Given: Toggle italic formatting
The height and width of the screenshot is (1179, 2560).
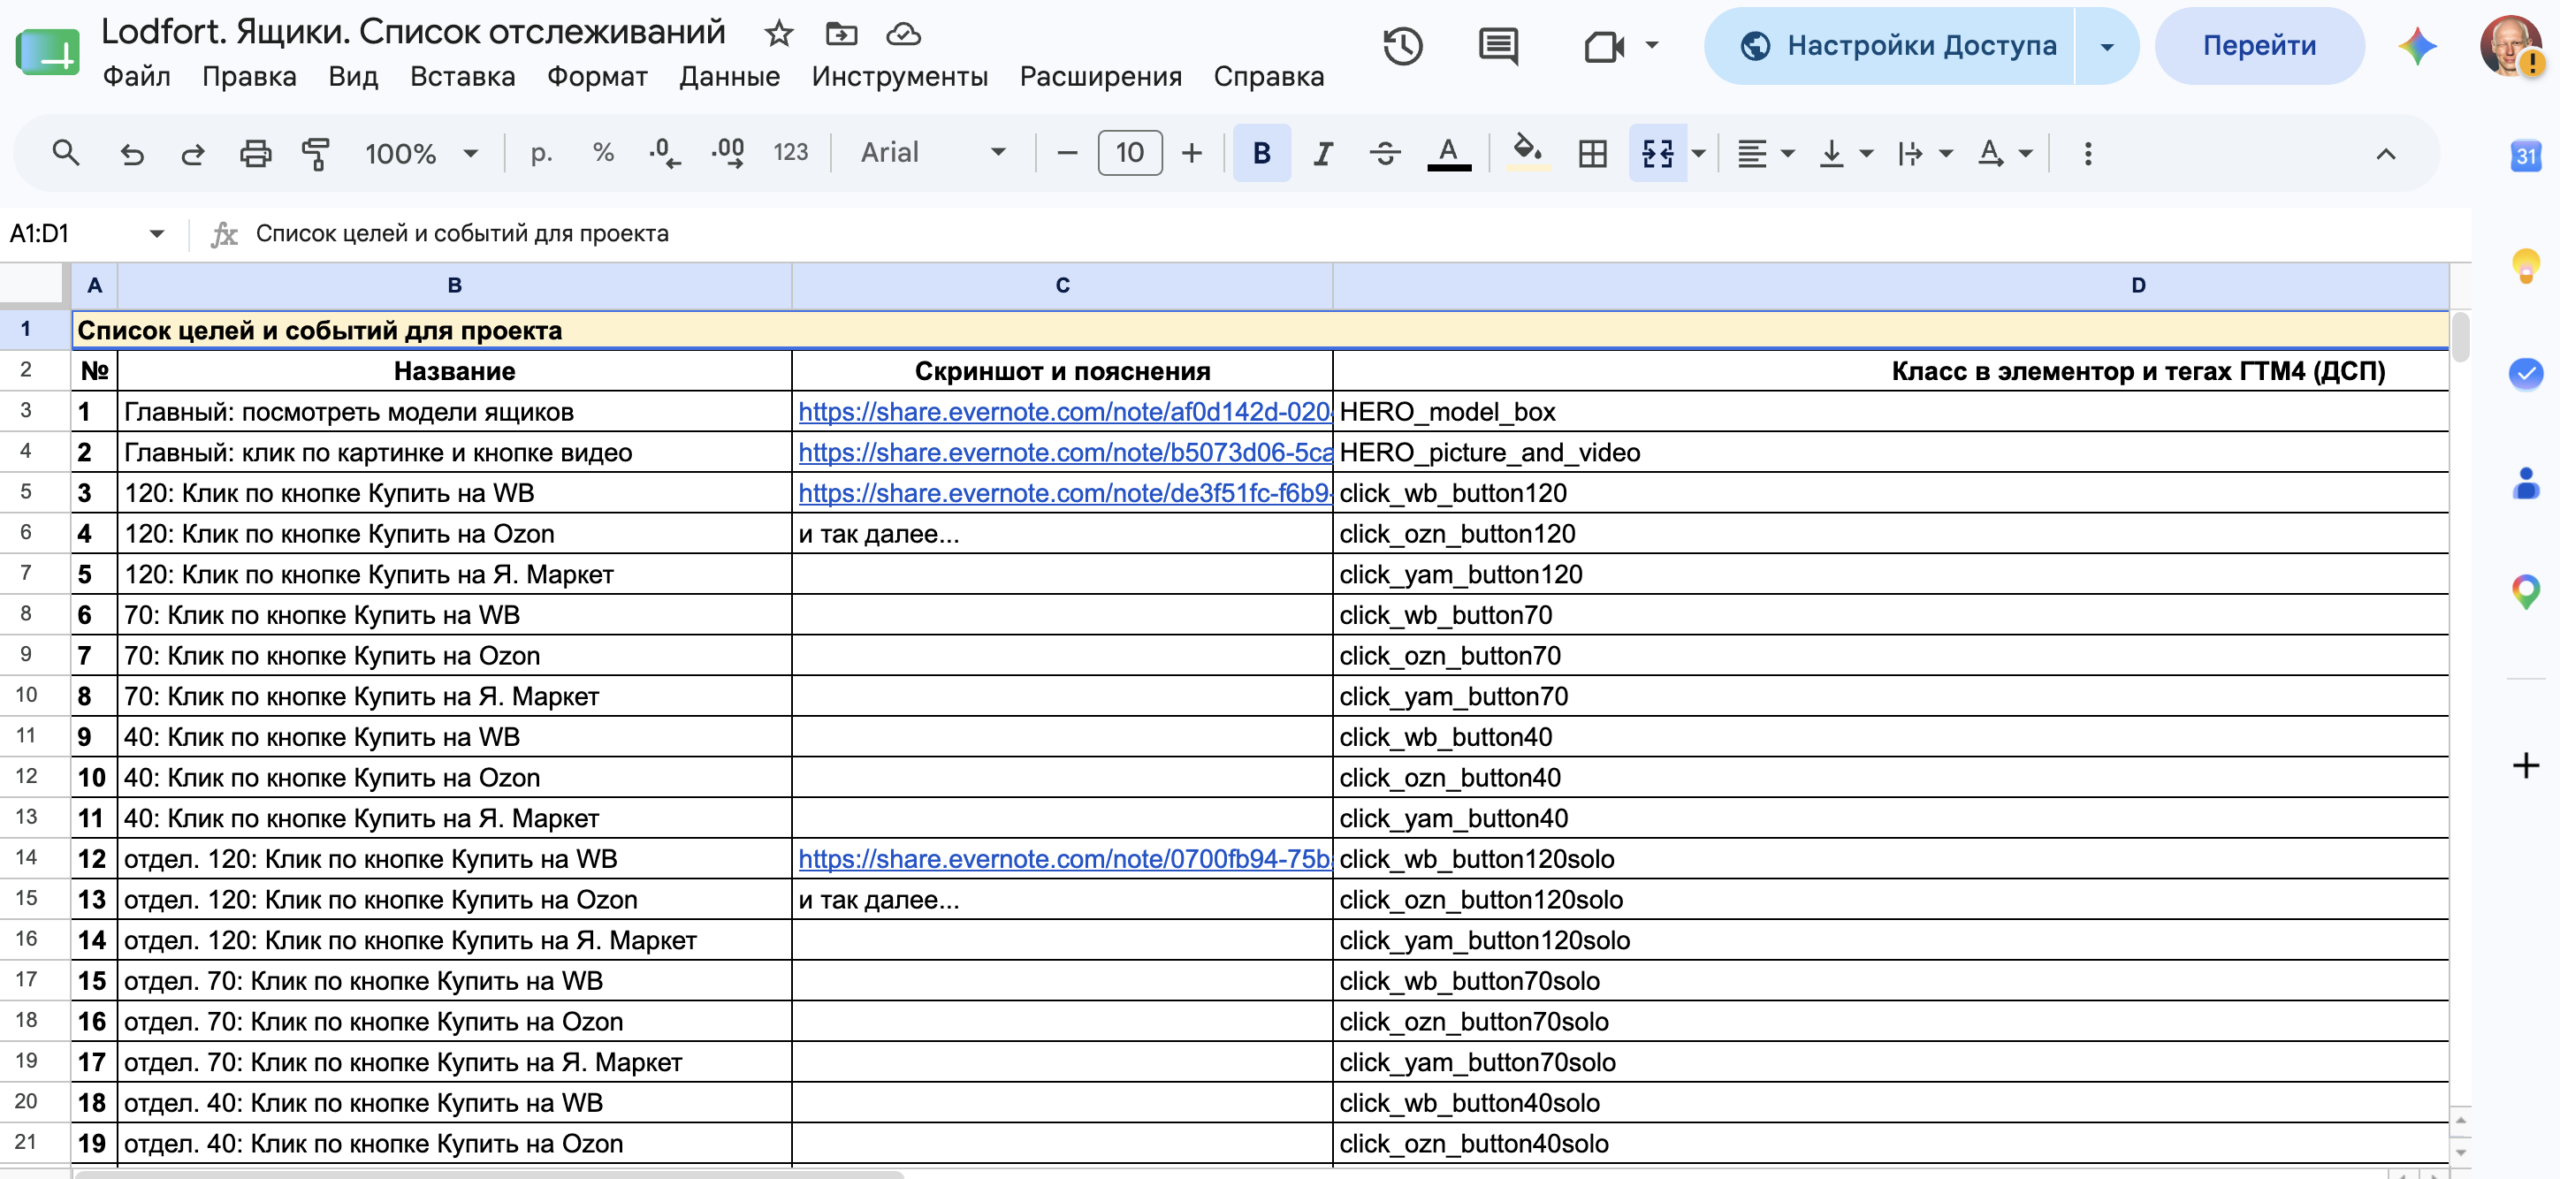Looking at the screenshot, I should coord(1323,153).
